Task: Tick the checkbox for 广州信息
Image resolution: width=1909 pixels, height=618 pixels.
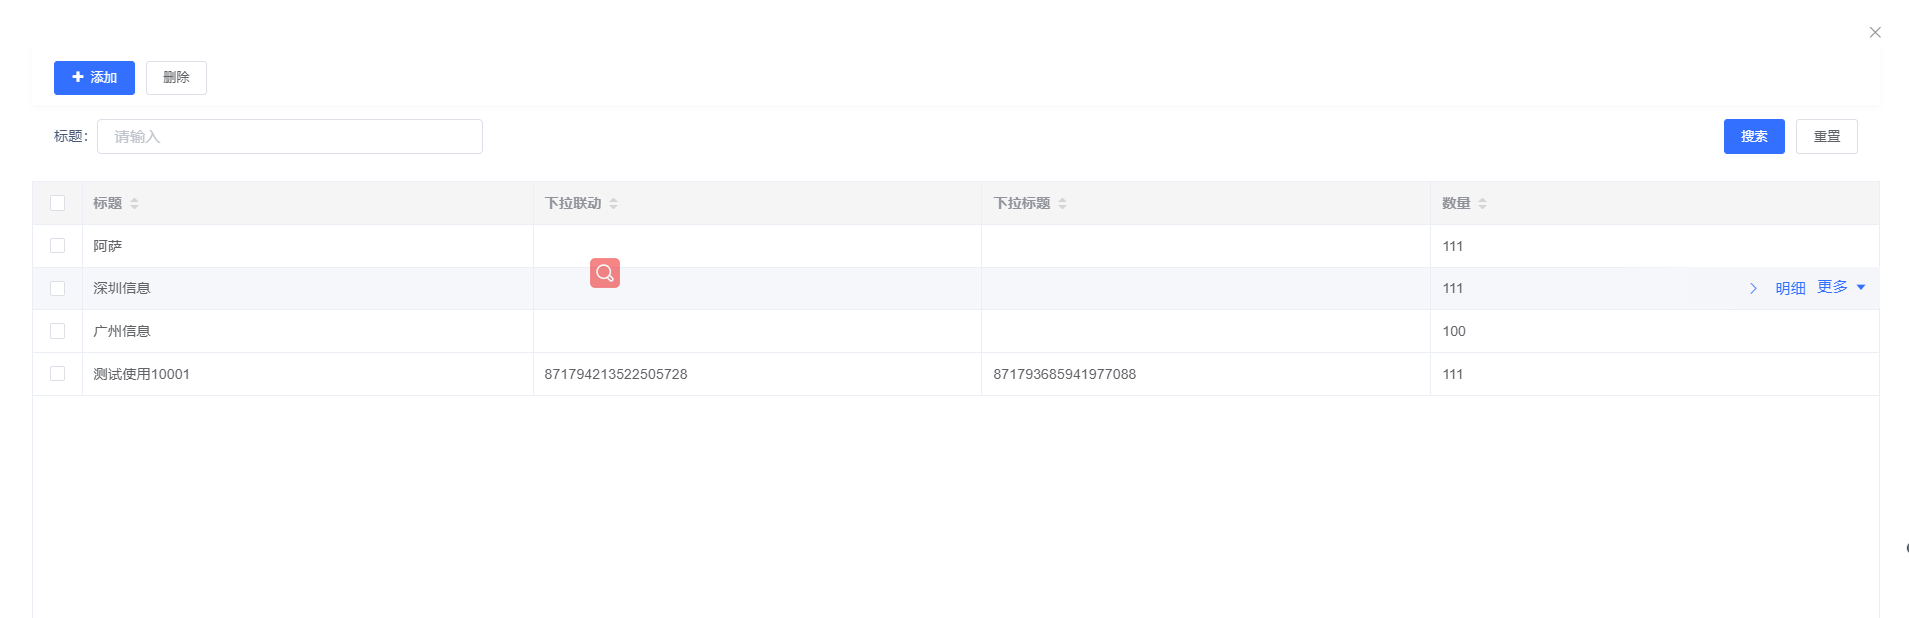Action: pos(58,331)
